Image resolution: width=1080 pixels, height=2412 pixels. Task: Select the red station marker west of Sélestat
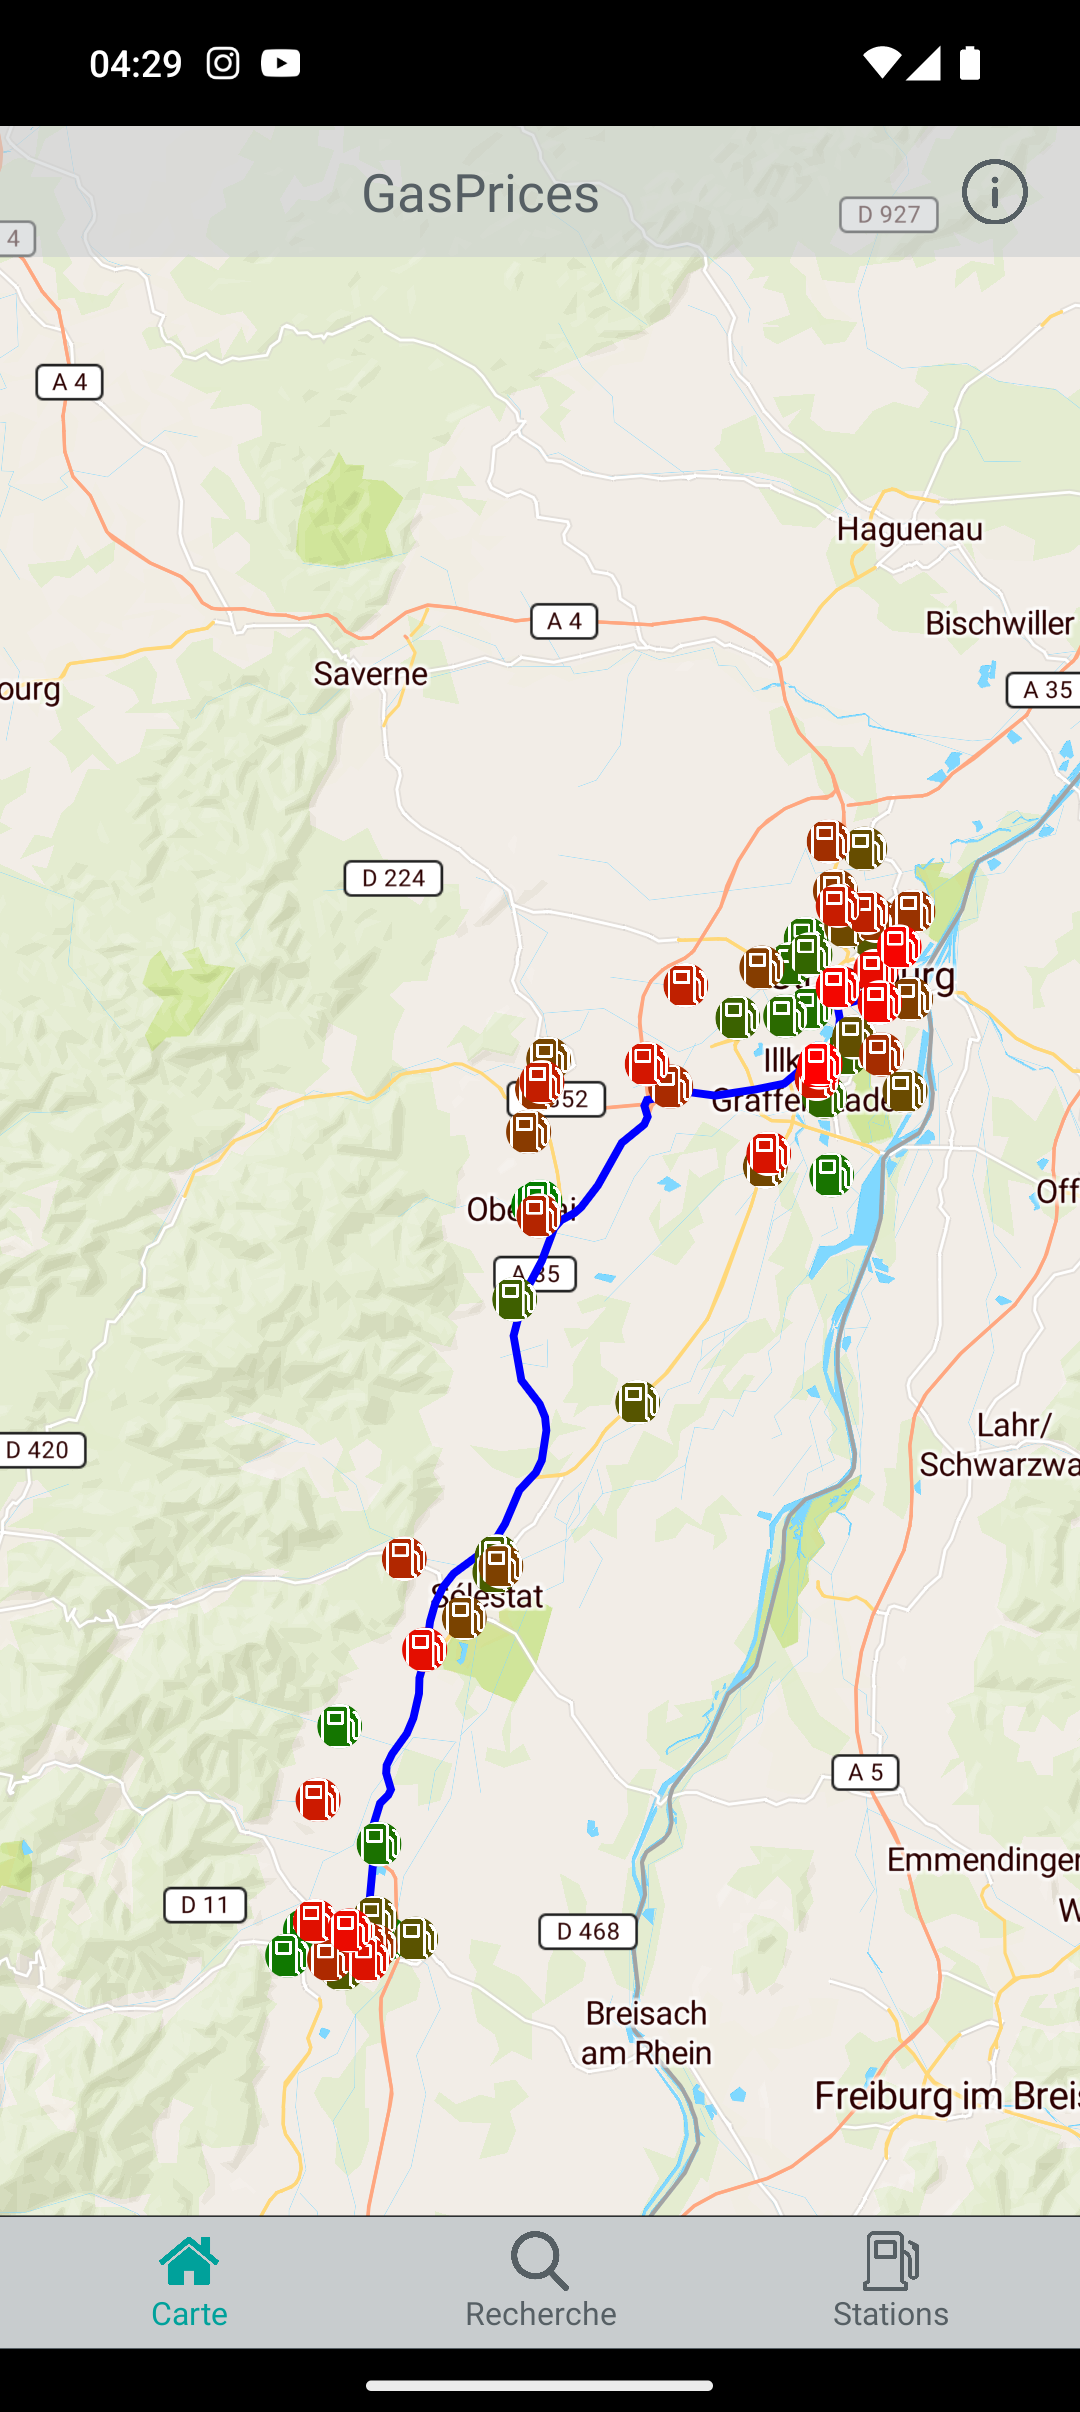[x=404, y=1558]
